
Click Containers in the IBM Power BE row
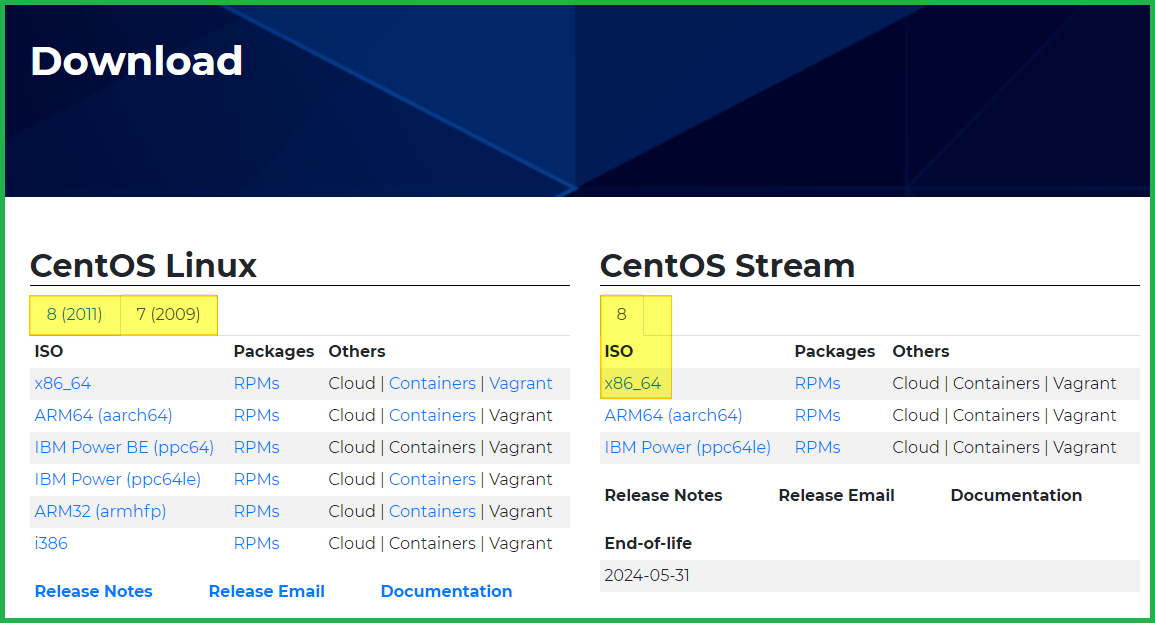[432, 447]
